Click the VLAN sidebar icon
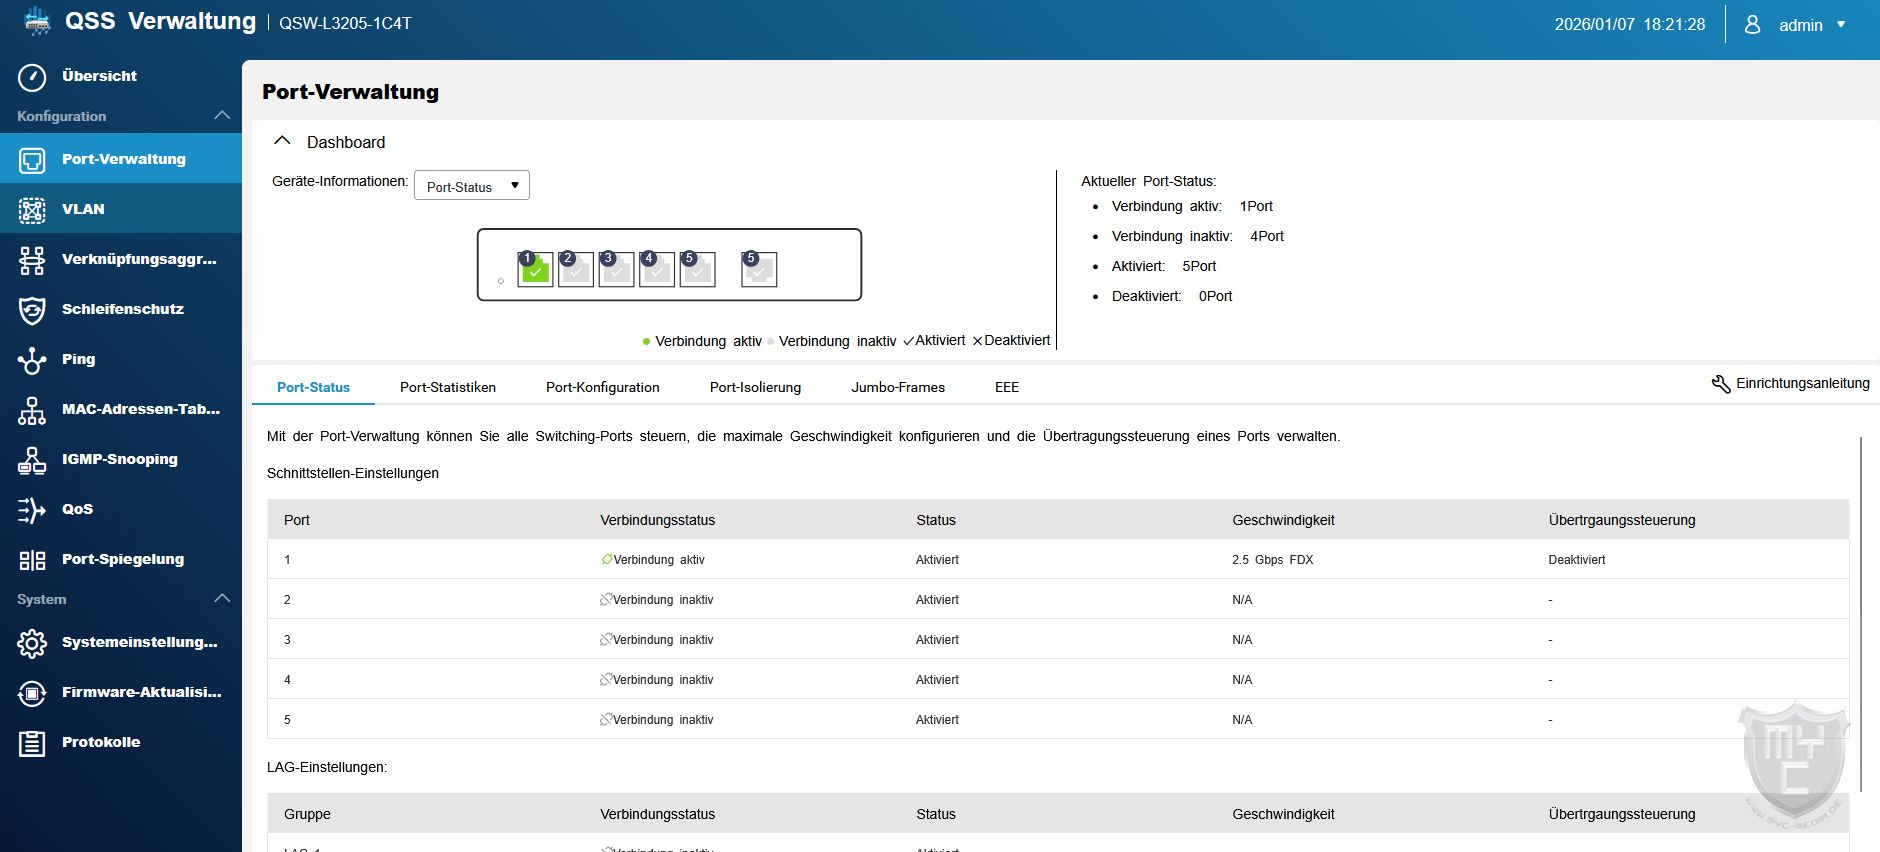Screen dimensions: 1880x852 [x=32, y=209]
